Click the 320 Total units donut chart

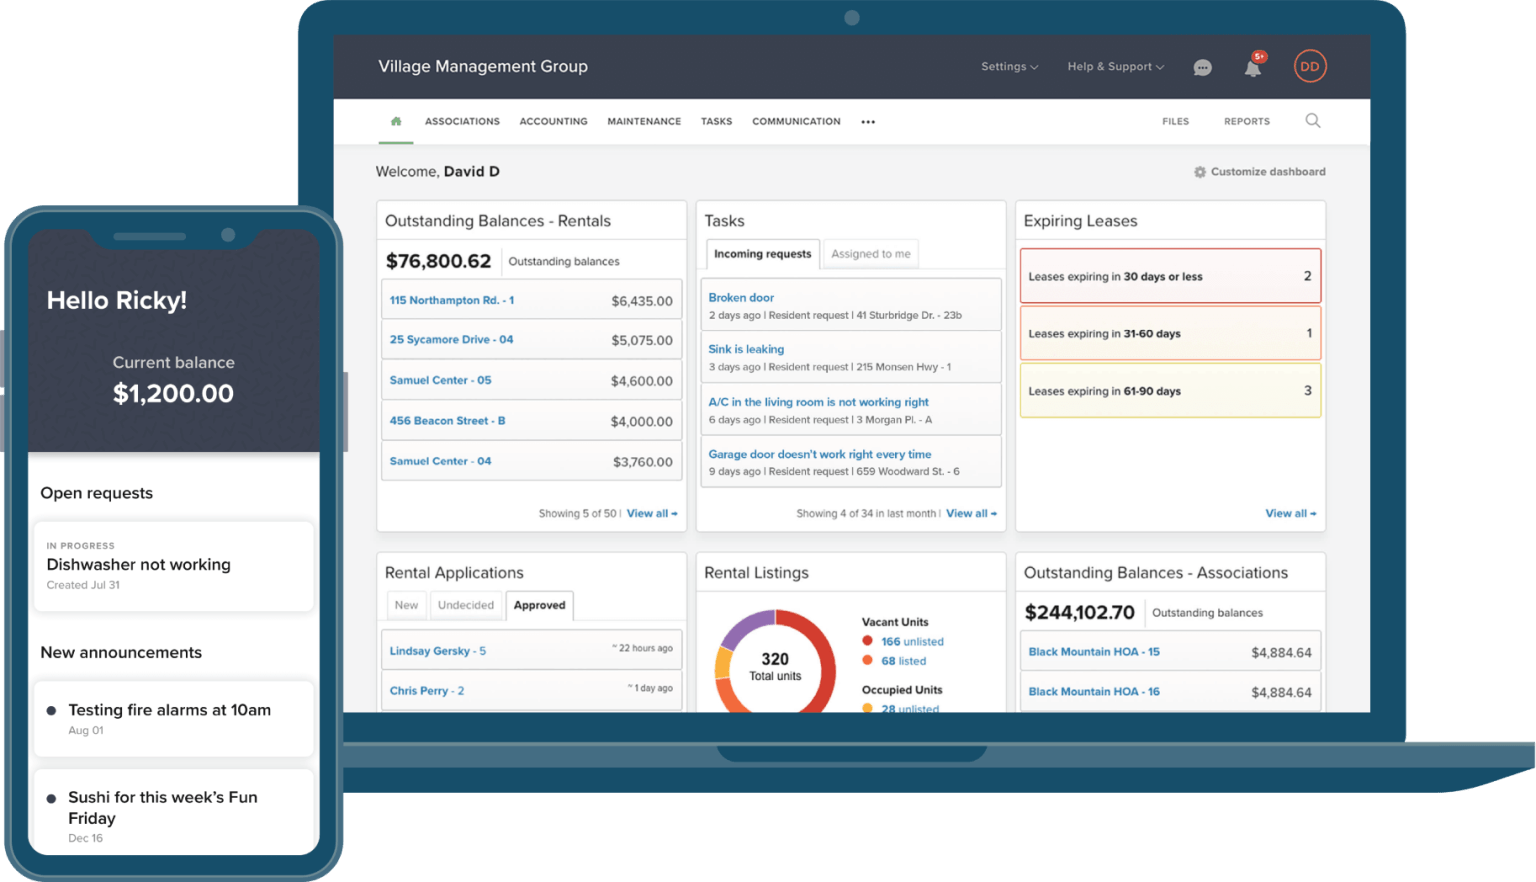click(775, 665)
